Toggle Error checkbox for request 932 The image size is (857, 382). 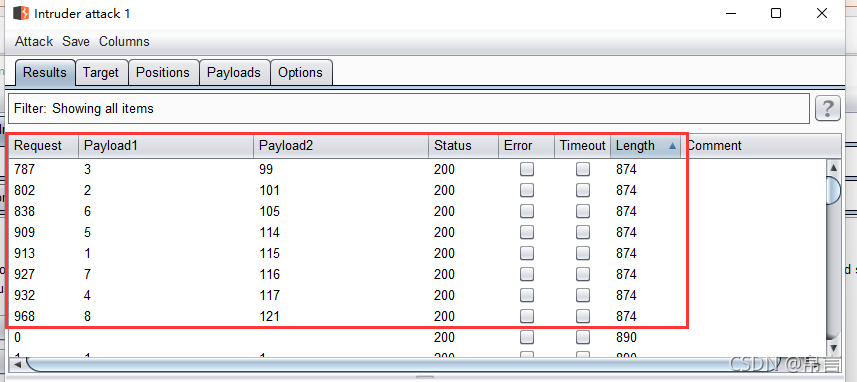tap(527, 296)
